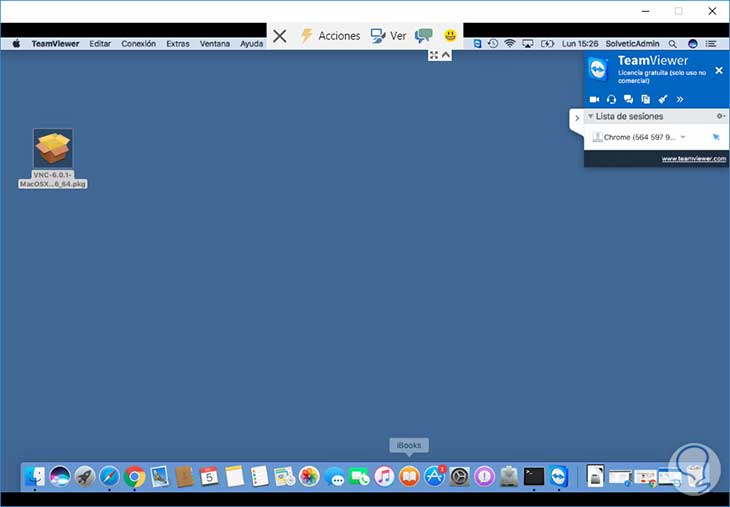Viewport: 730px width, 507px height.
Task: Launch Siri from the Dock
Action: (x=60, y=476)
